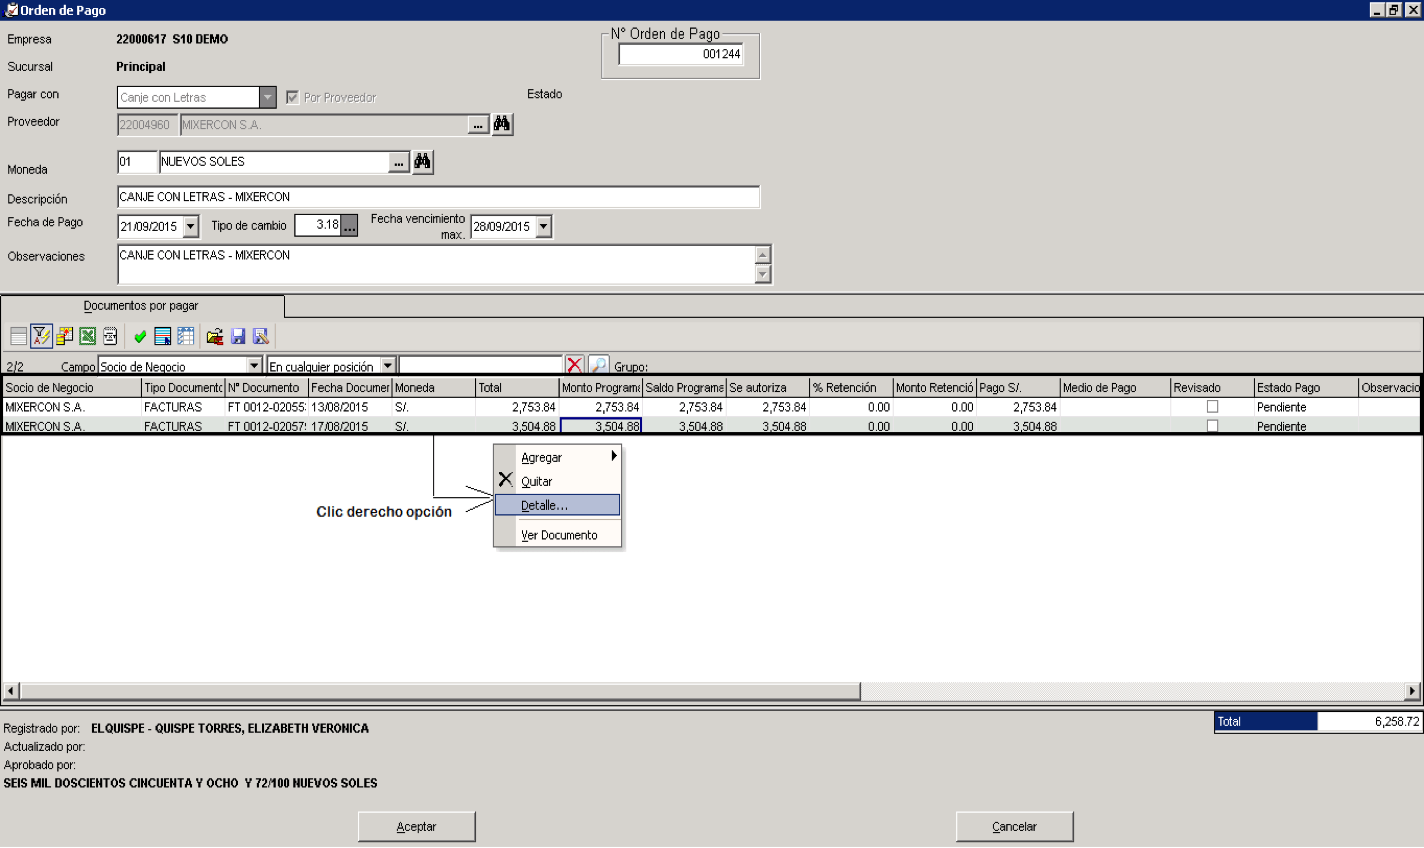Image resolution: width=1424 pixels, height=848 pixels.
Task: Click the magnifier search icon beside filter box
Action: 598,365
